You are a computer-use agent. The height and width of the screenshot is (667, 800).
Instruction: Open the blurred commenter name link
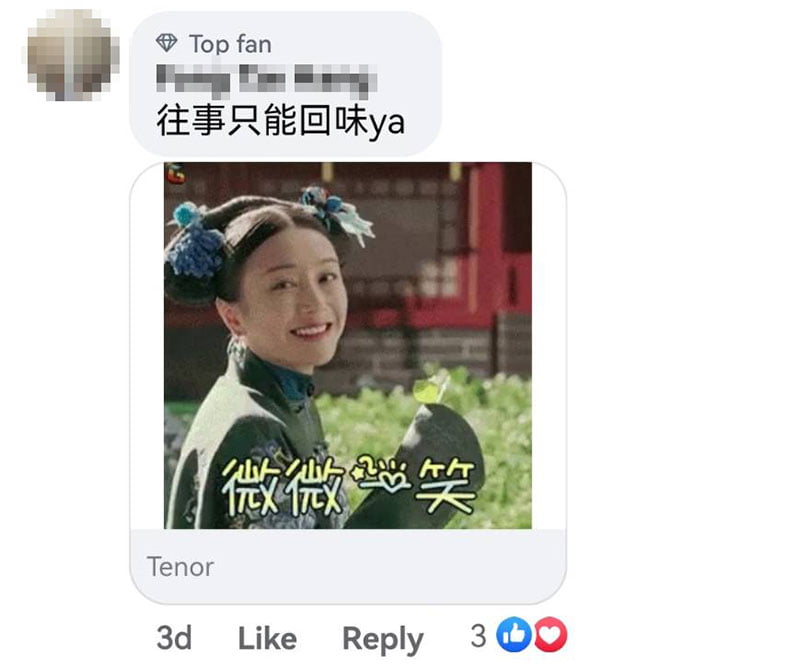pos(265,81)
